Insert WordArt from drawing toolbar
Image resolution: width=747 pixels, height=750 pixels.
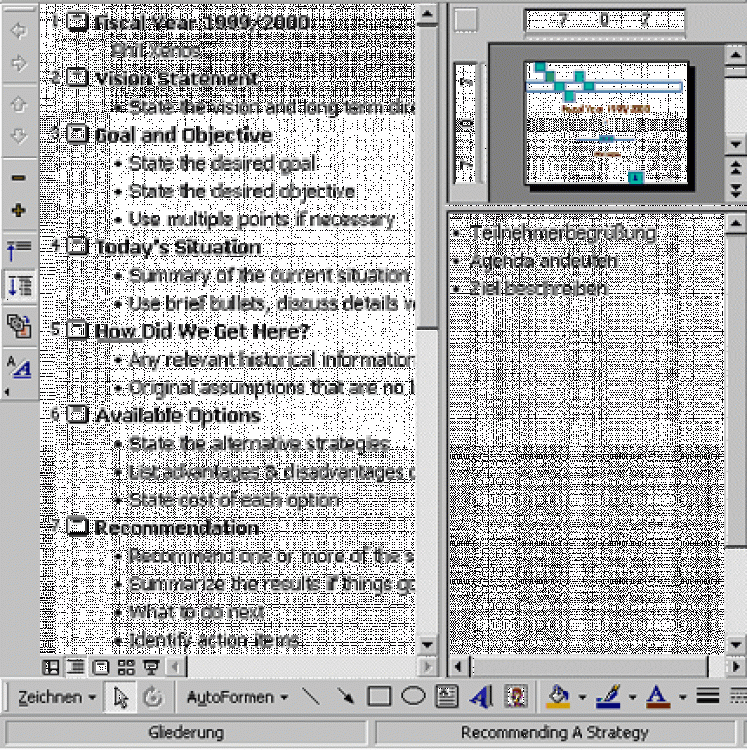(481, 696)
